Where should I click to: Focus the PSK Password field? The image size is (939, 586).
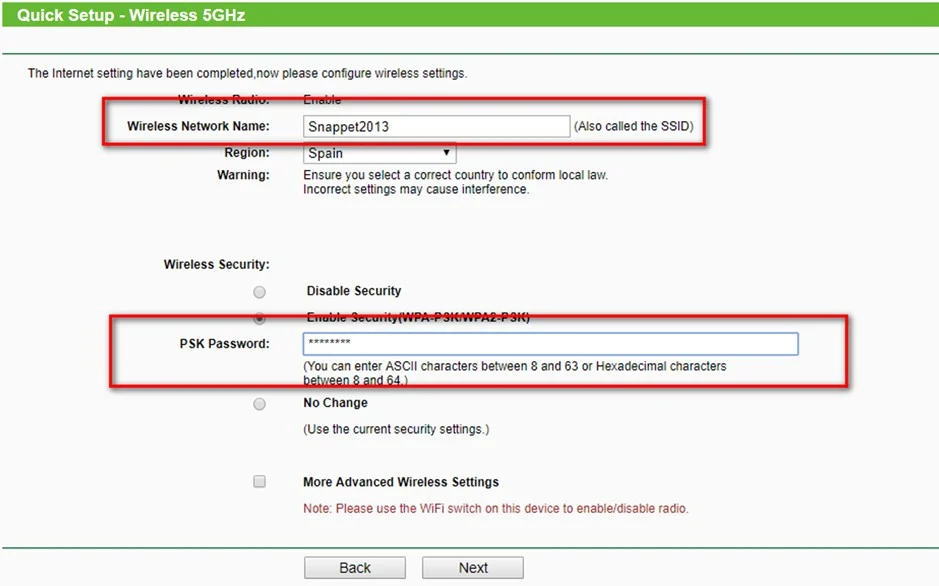click(550, 344)
